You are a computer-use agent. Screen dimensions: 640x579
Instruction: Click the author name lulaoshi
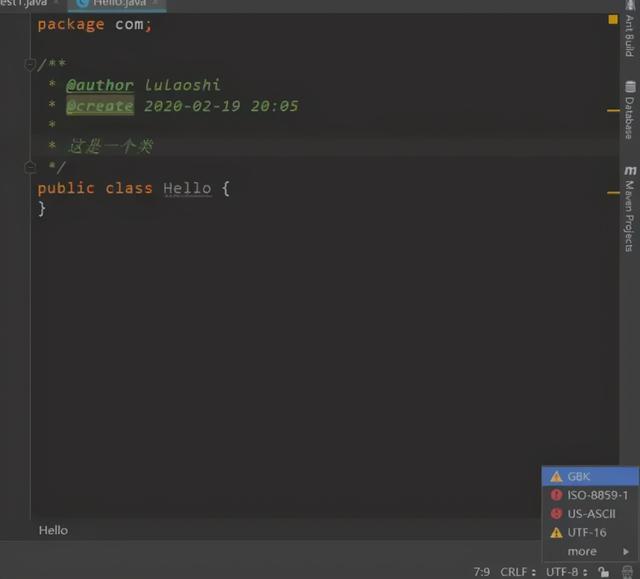[x=182, y=85]
